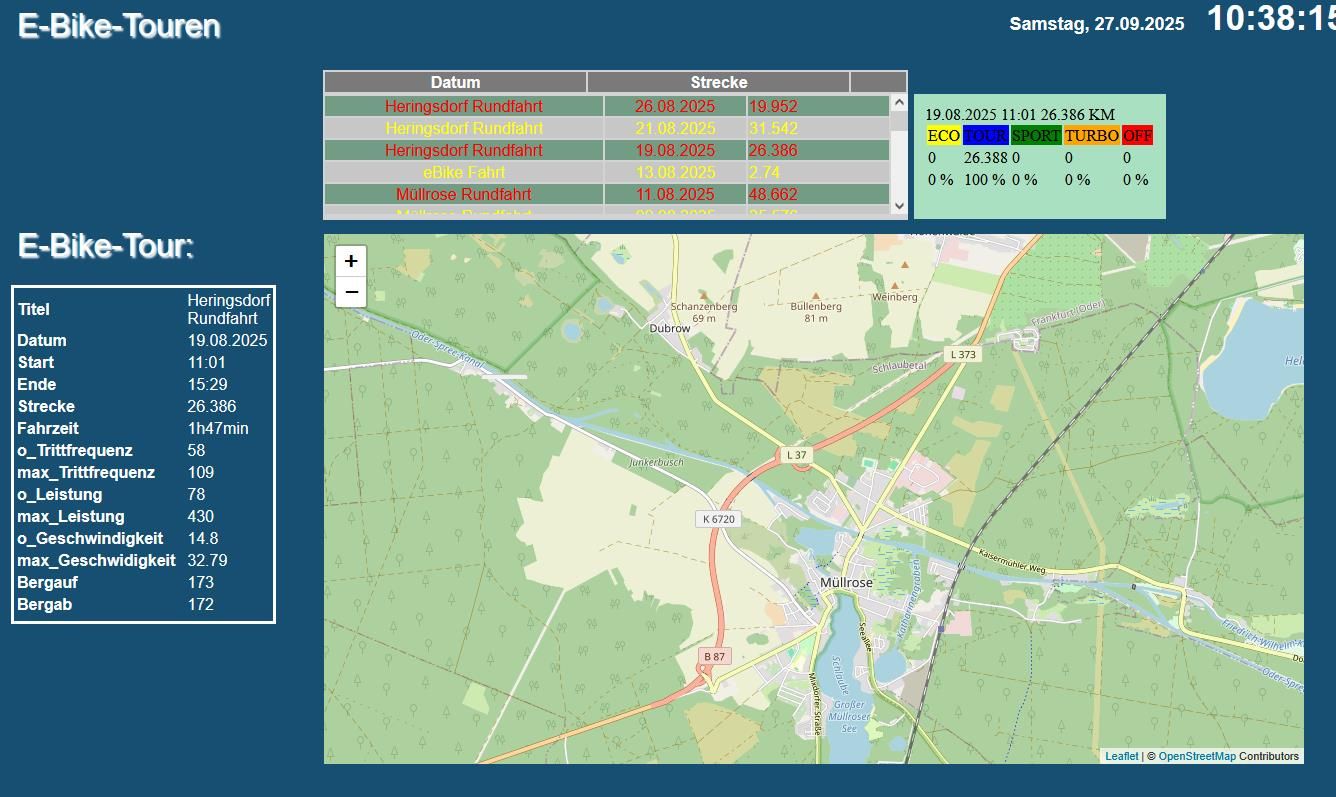Click the green SPORT mode swatch
The width and height of the screenshot is (1336, 797).
1035,135
